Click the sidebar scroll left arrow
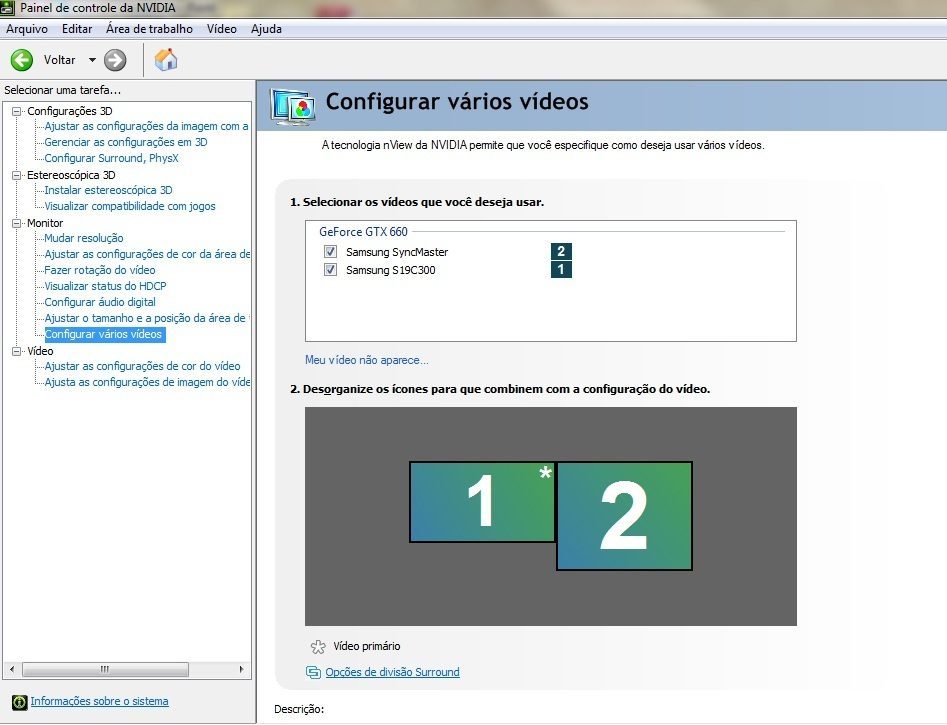 coord(11,669)
